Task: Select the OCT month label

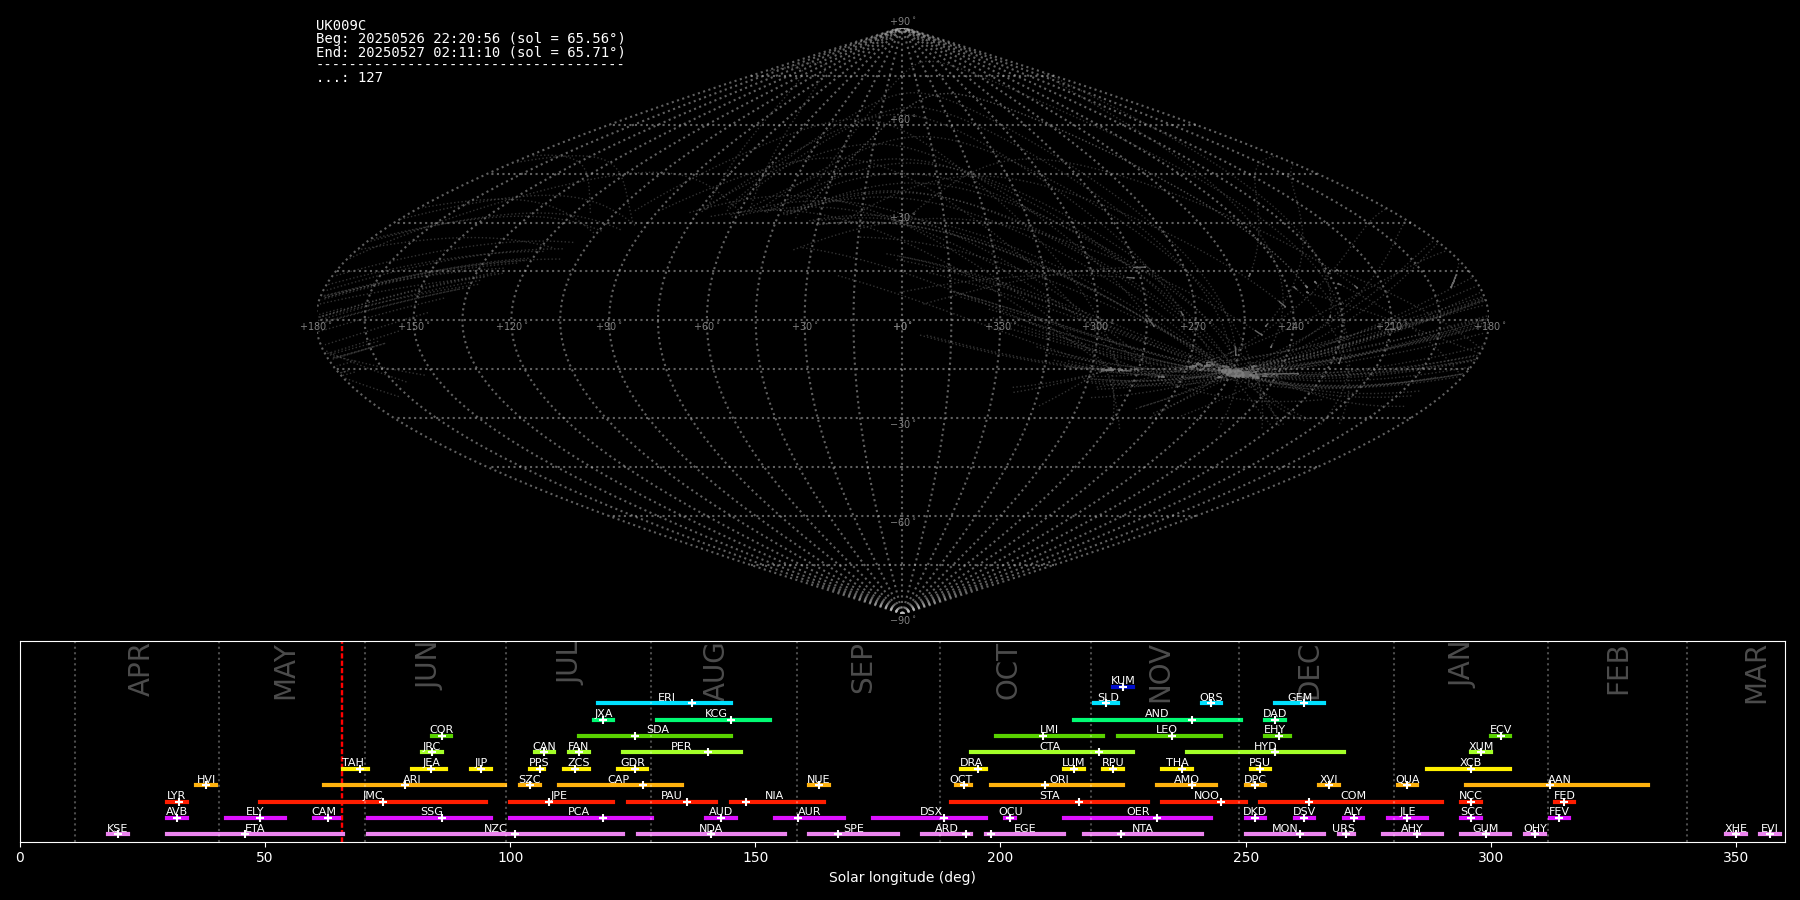Action: 1007,672
